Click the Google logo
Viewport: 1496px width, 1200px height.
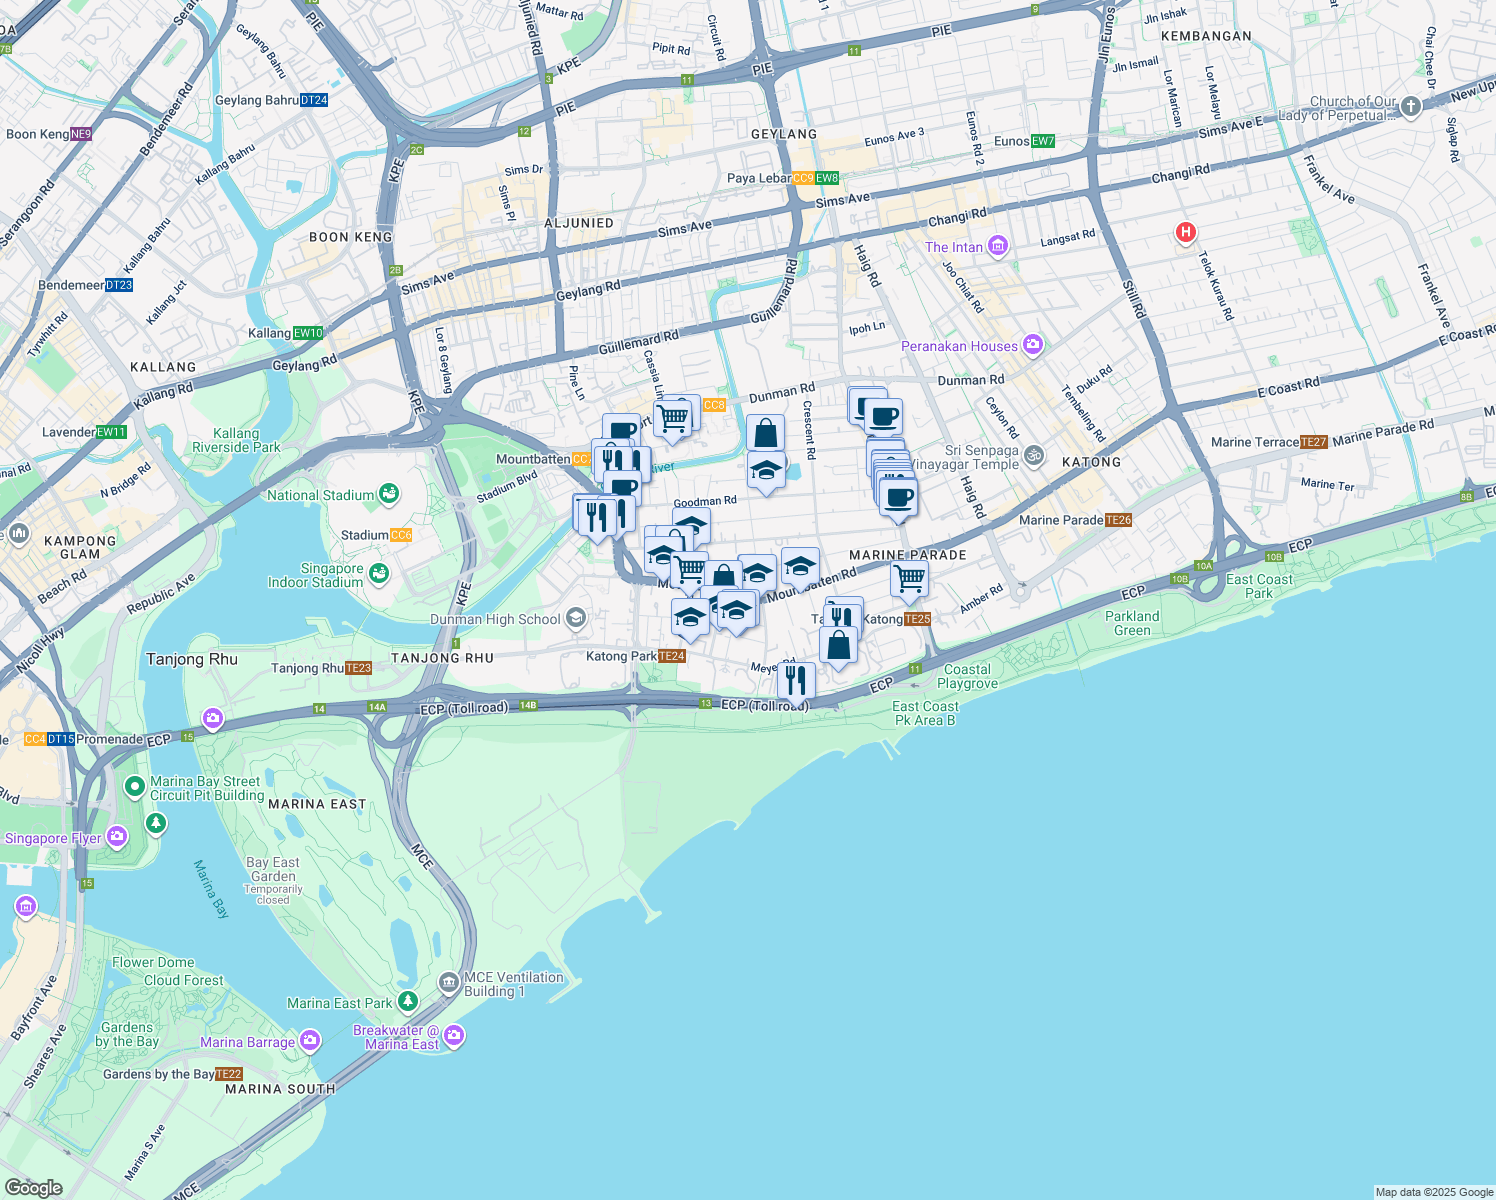pyautogui.click(x=34, y=1187)
